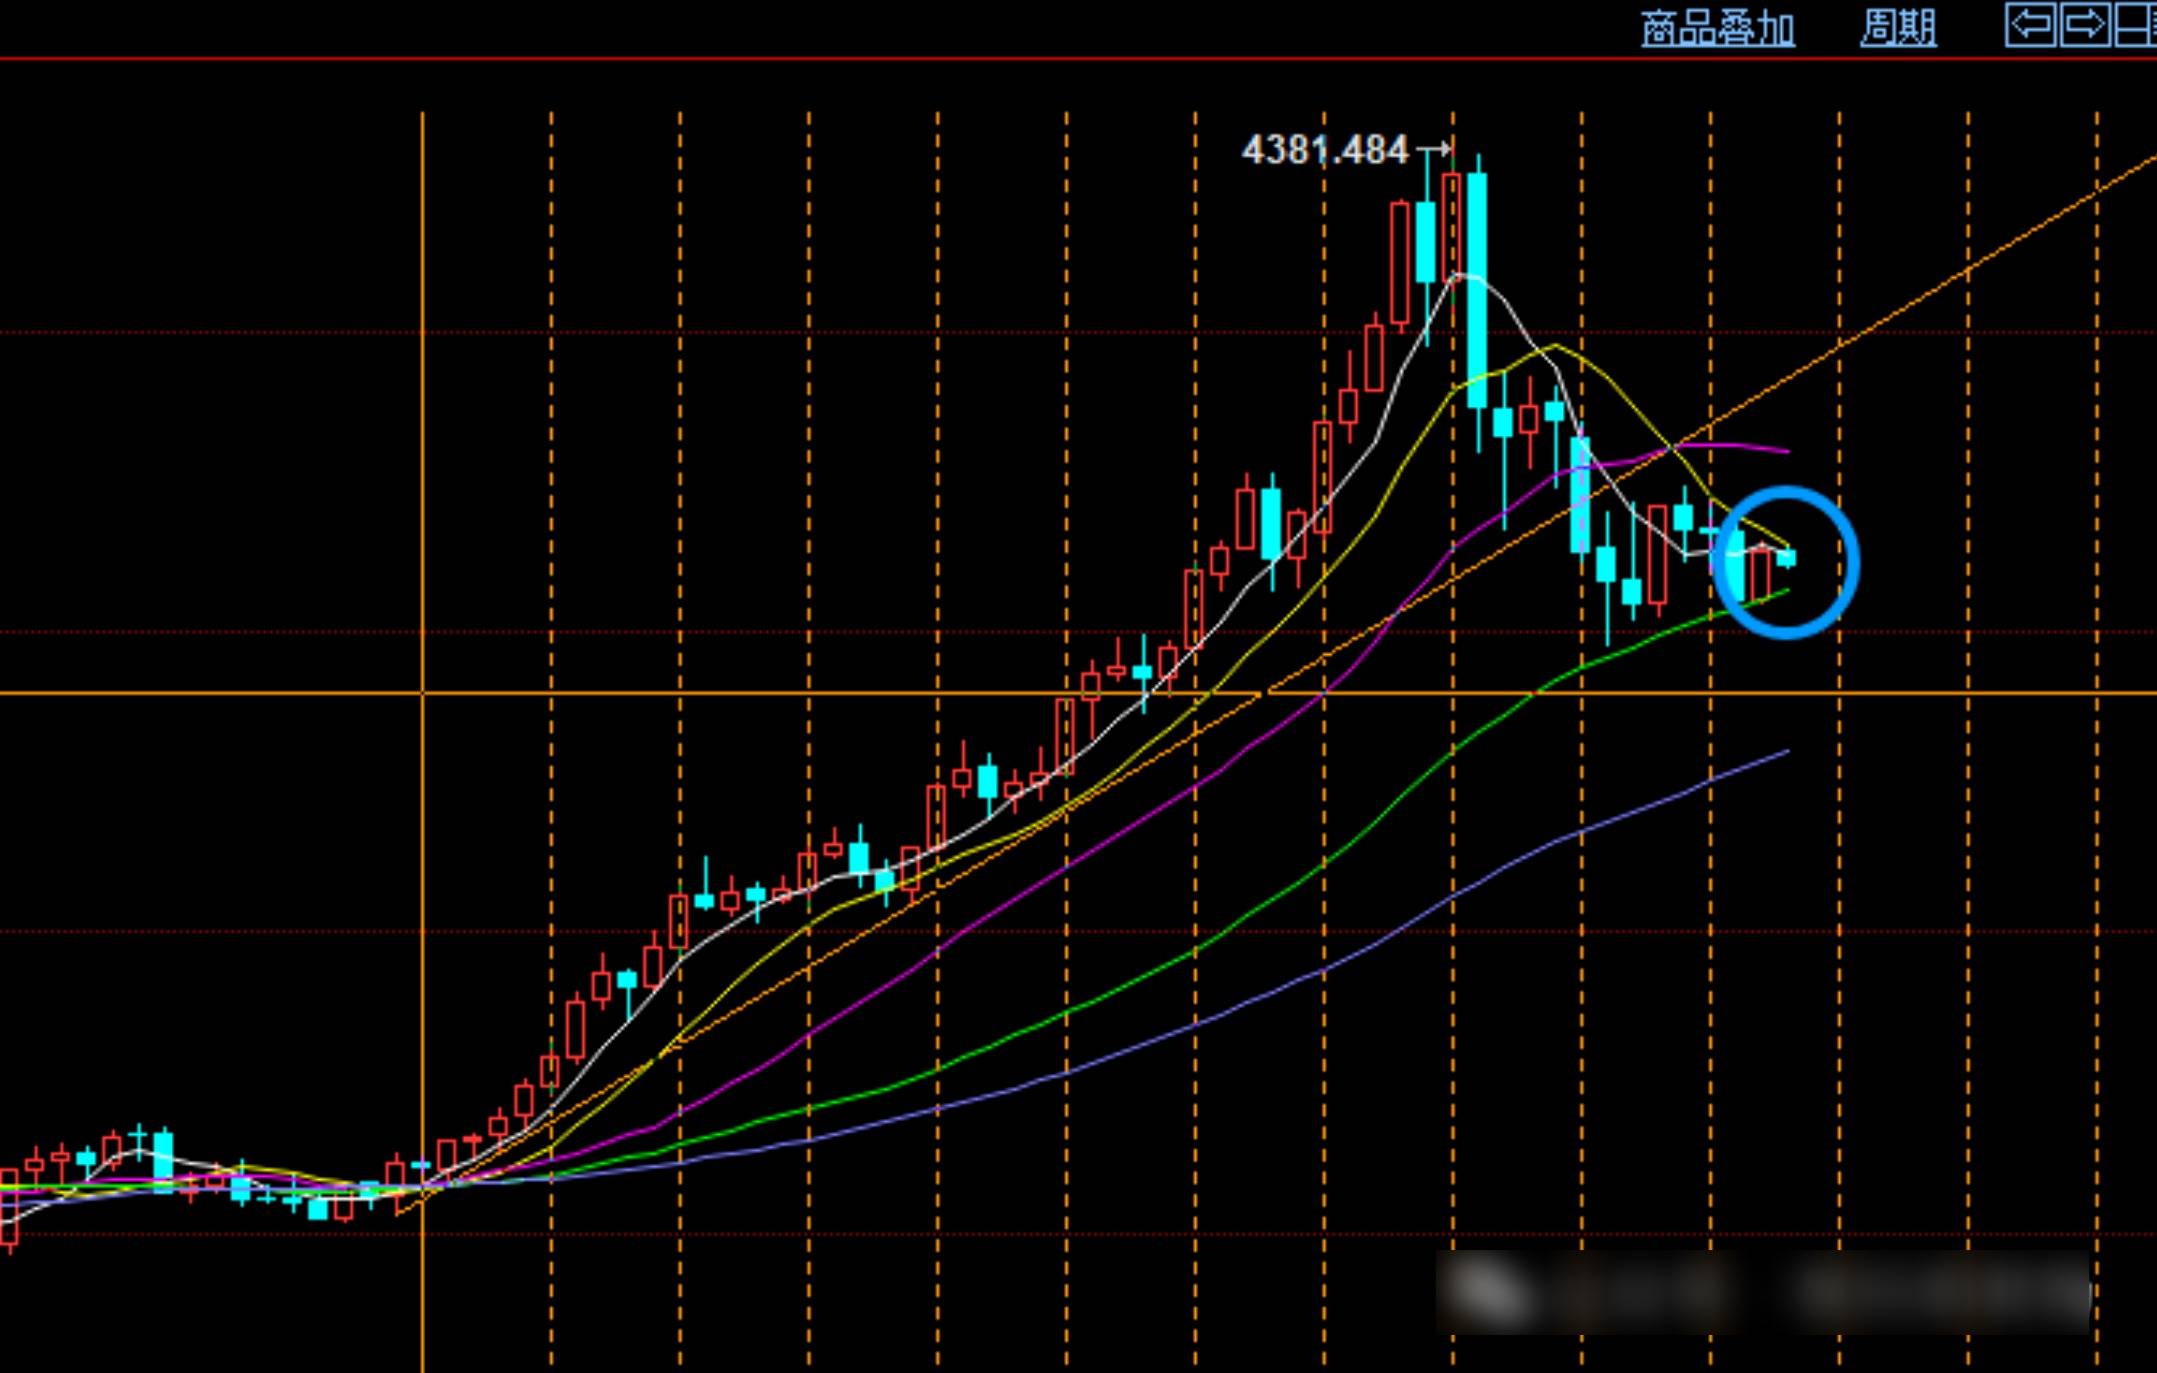The image size is (2157, 1373).
Task: Click the leftmost red candle on chart
Action: coord(10,1208)
